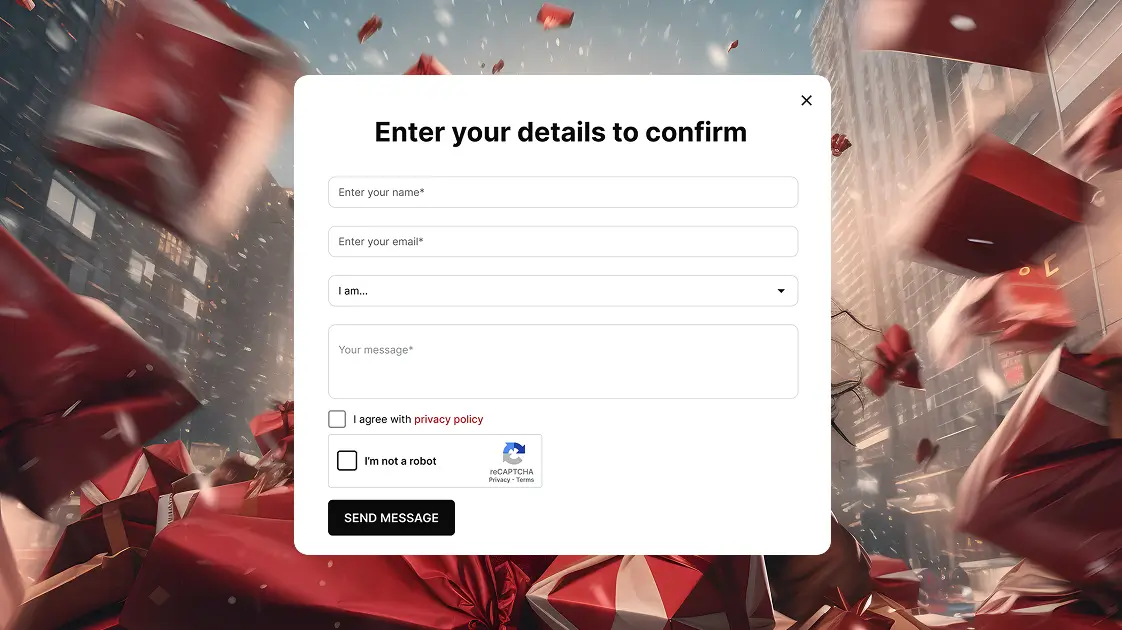Open the reCAPTCHA Terms link
Viewport: 1122px width, 630px height.
(525, 480)
